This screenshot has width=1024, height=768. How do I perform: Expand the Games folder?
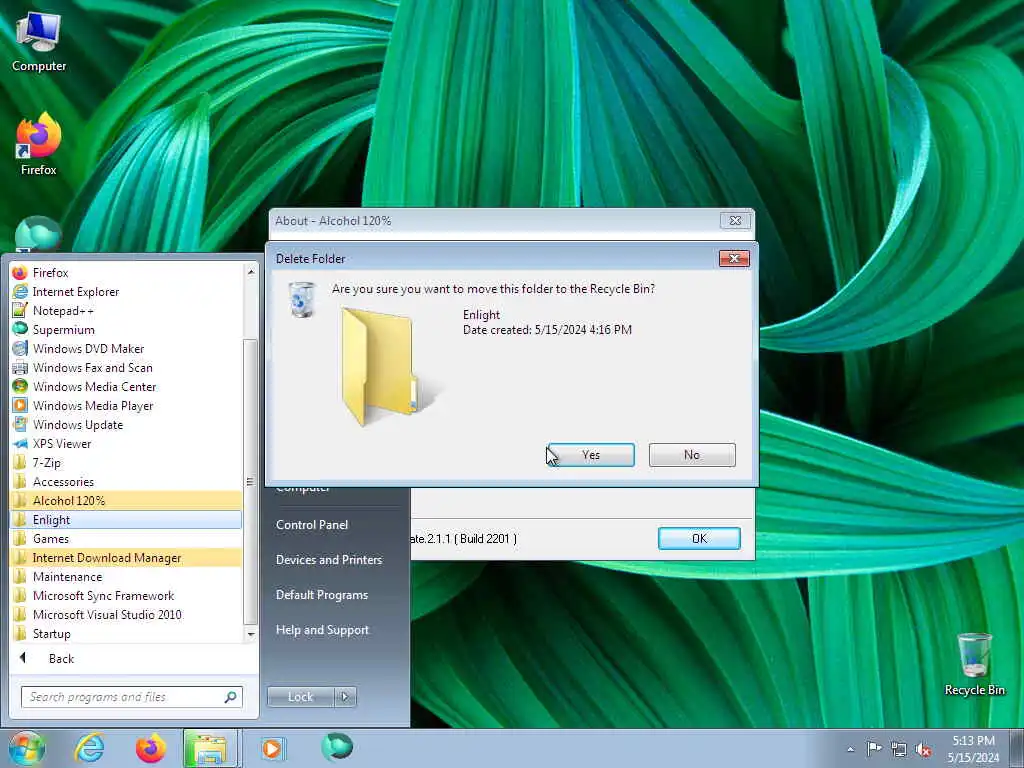(x=127, y=539)
